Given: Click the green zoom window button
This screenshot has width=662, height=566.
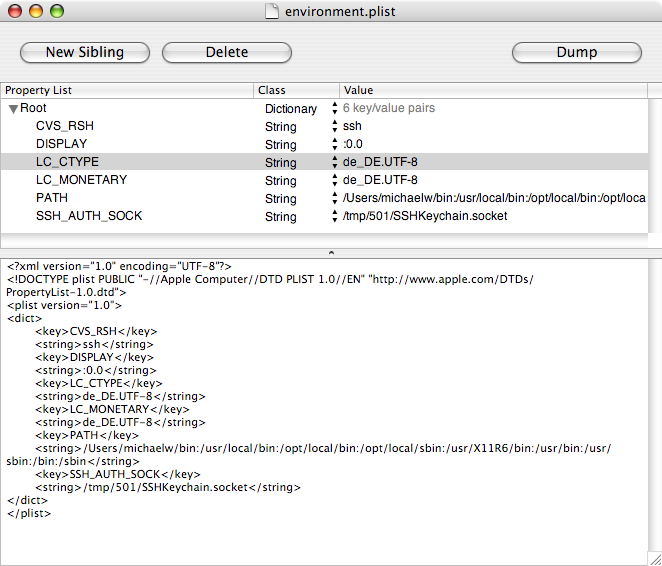Looking at the screenshot, I should (57, 11).
